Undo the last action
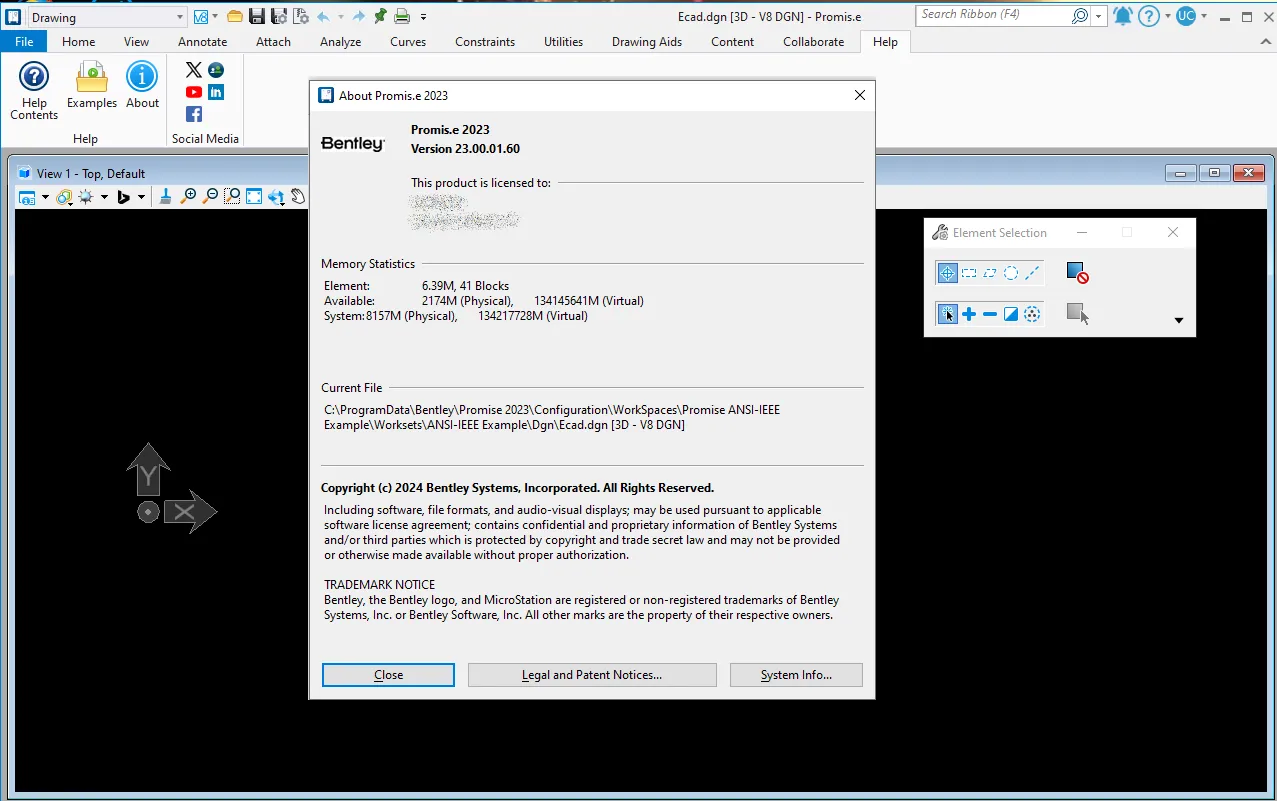The image size is (1277, 801). click(x=323, y=16)
